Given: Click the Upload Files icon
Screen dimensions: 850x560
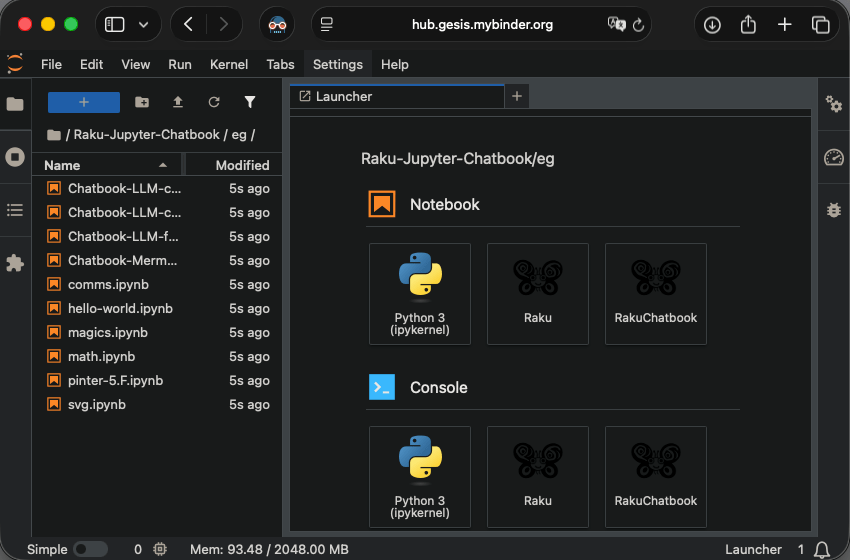Looking at the screenshot, I should (178, 102).
